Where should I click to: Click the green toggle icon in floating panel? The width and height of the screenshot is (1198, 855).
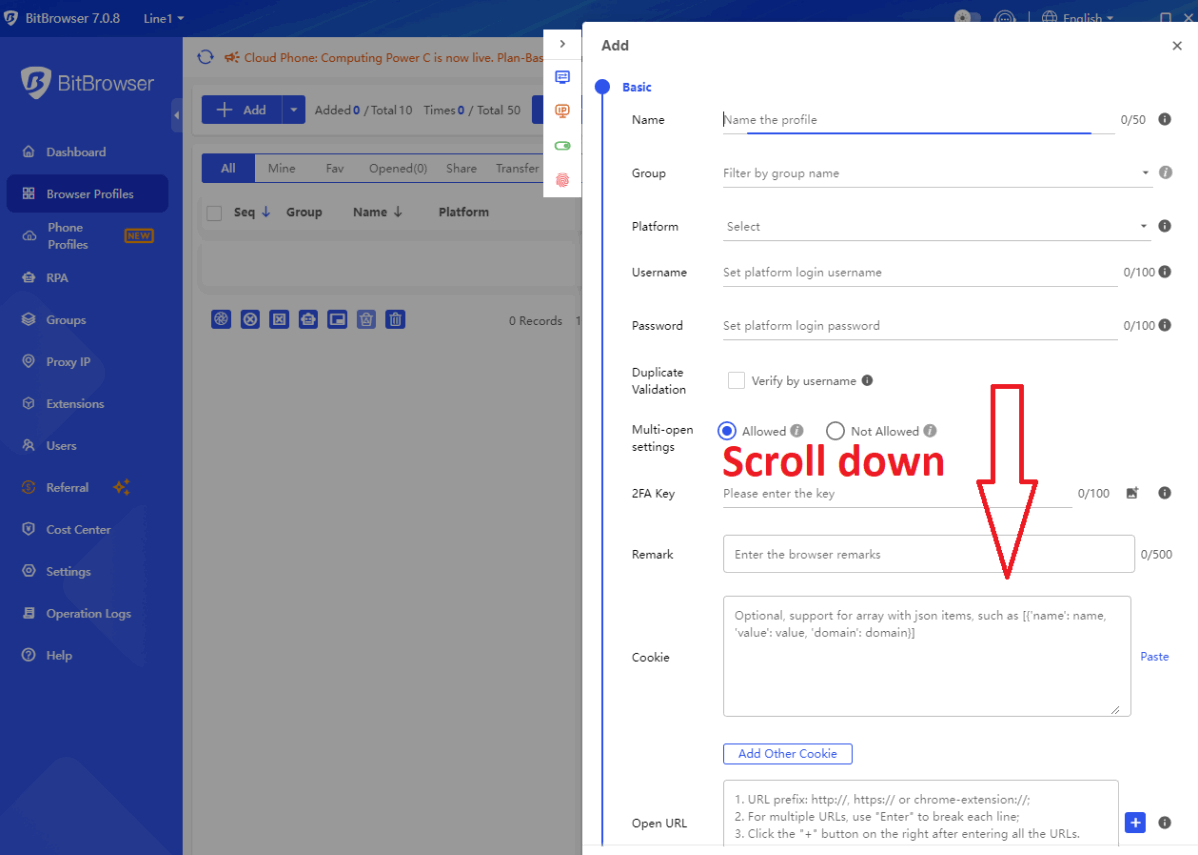pos(562,146)
